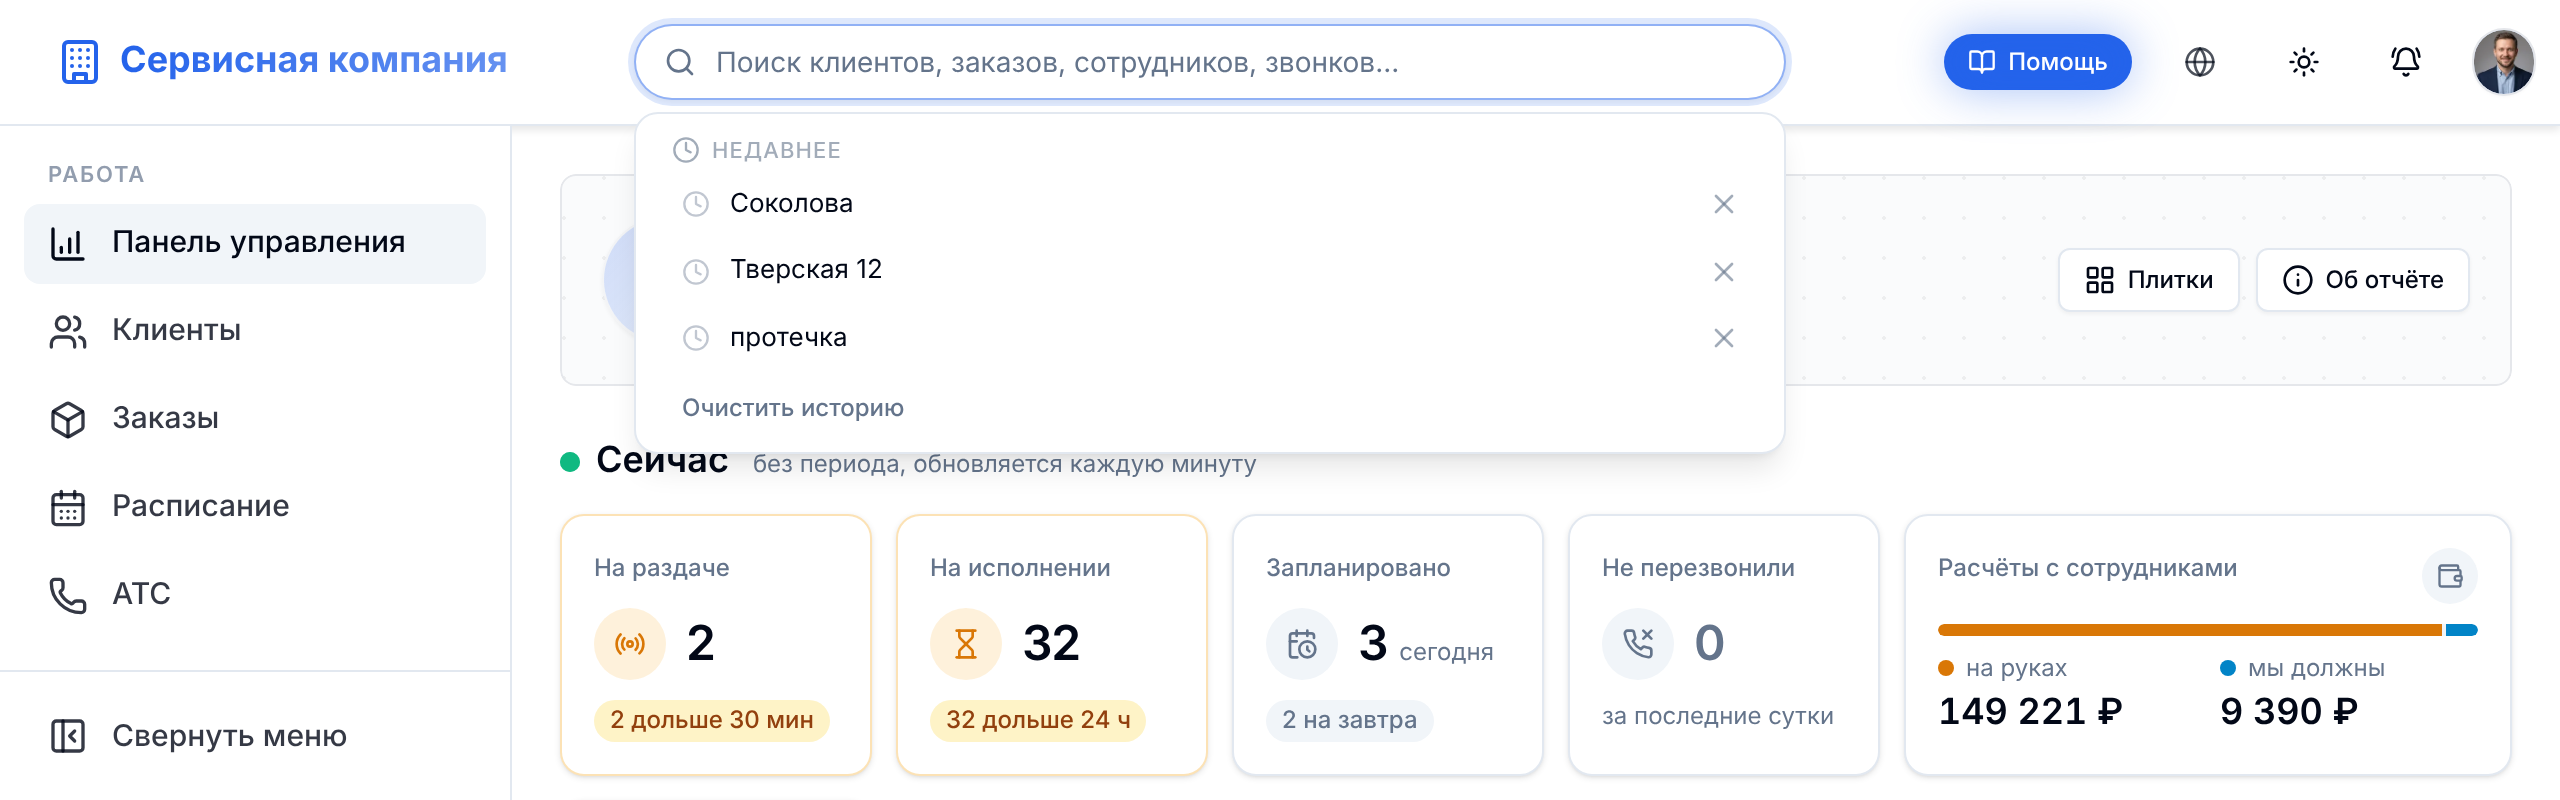Open the На раздаче card
The height and width of the screenshot is (800, 2560).
point(716,645)
